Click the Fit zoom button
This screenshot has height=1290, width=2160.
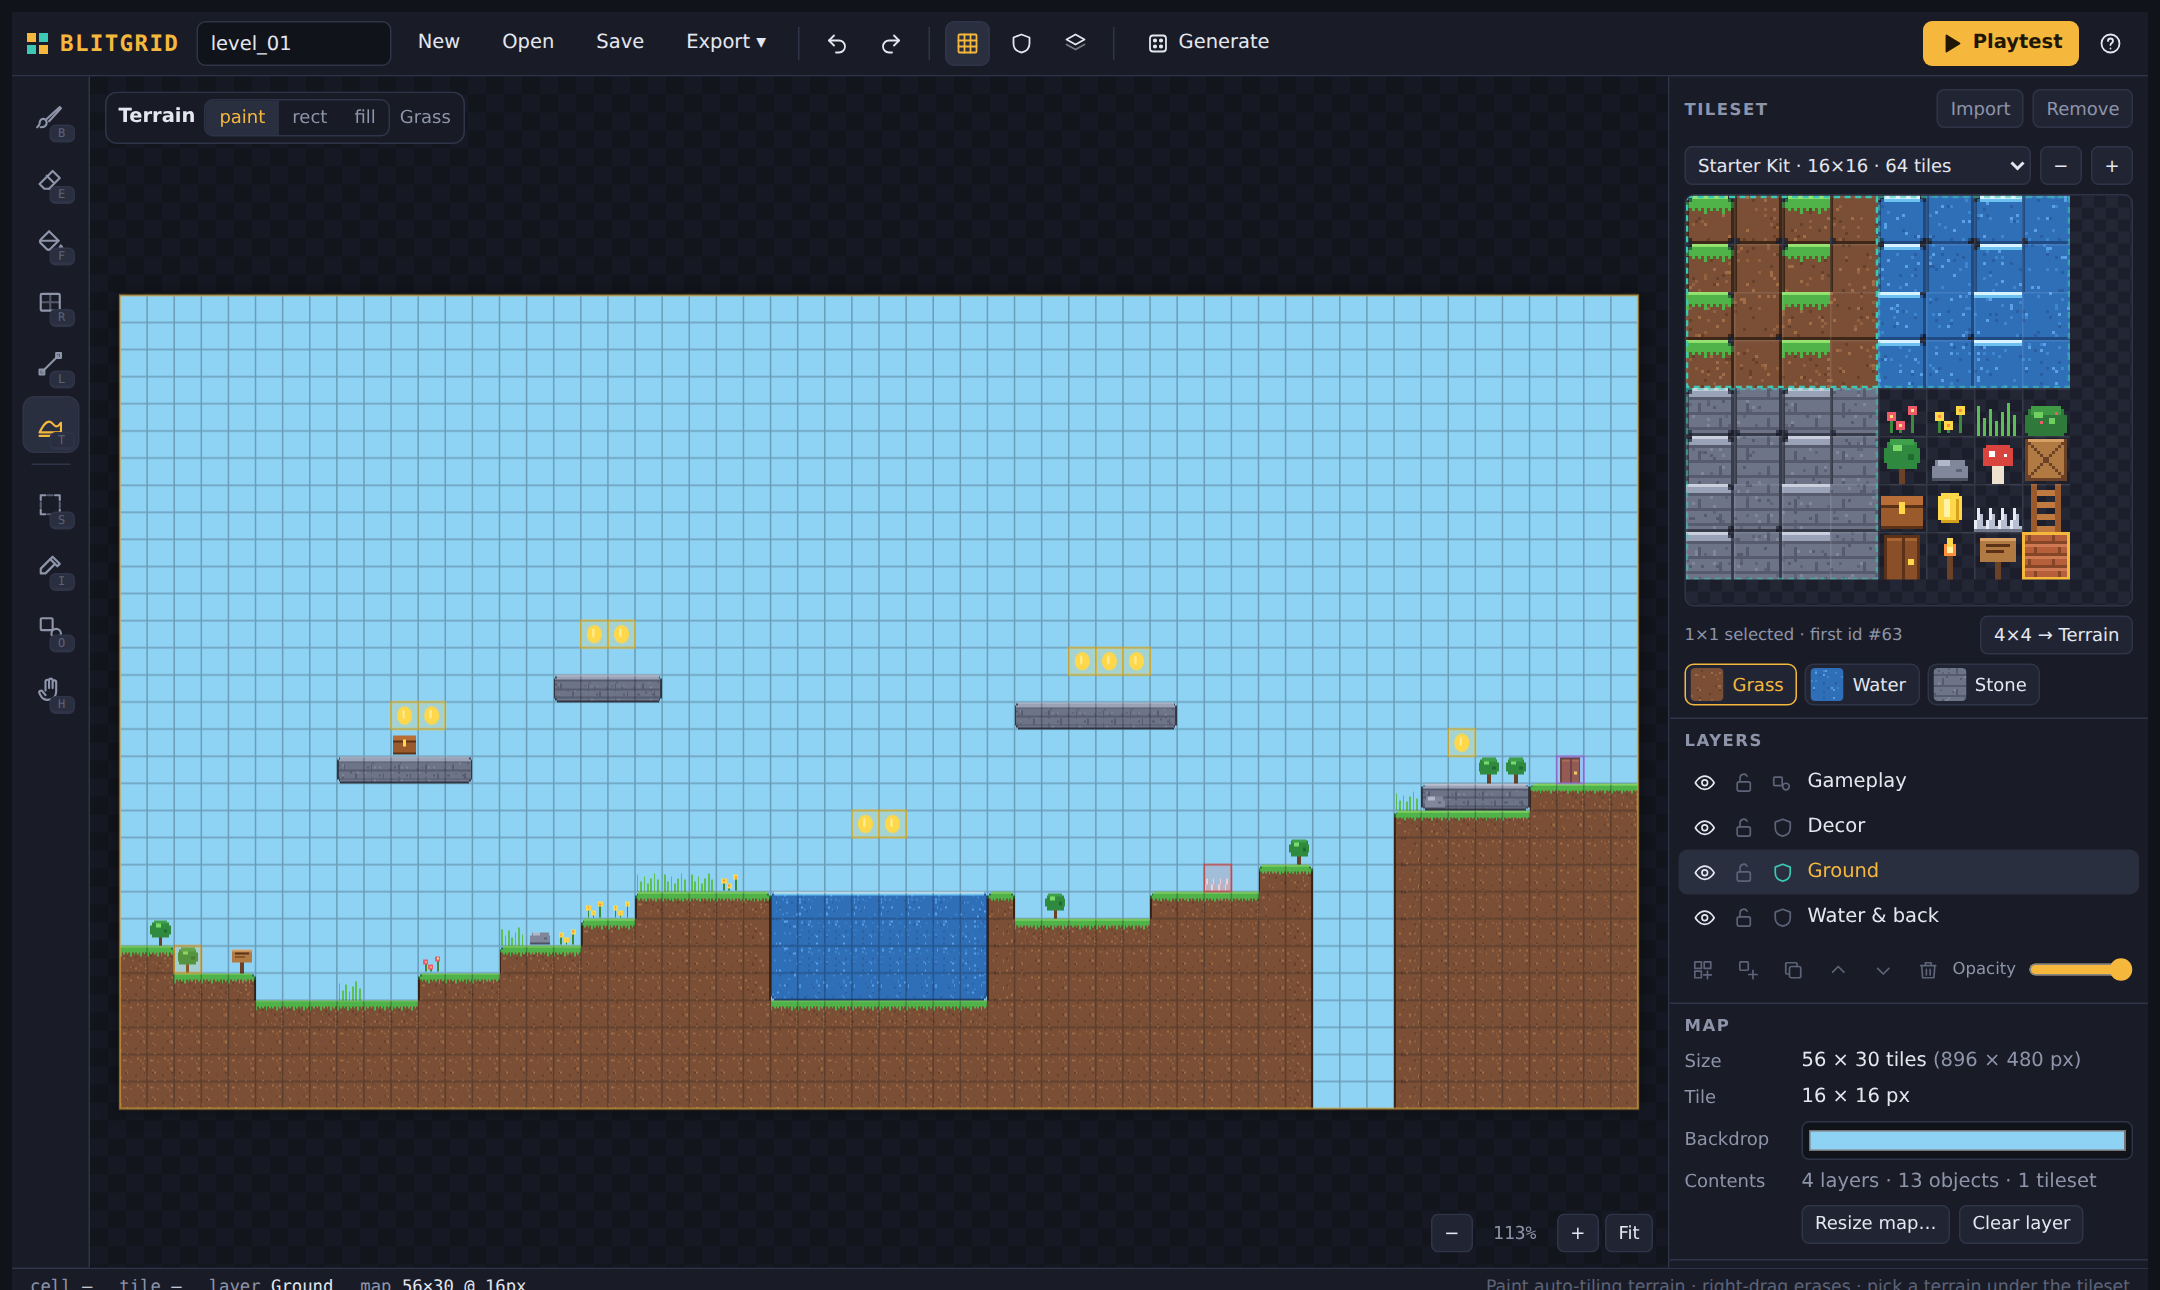[x=1628, y=1233]
